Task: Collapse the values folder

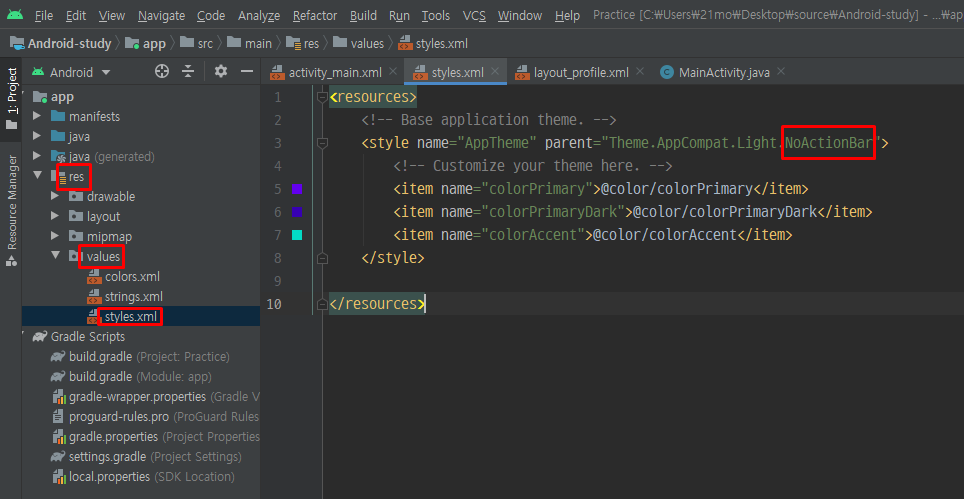Action: click(55, 256)
